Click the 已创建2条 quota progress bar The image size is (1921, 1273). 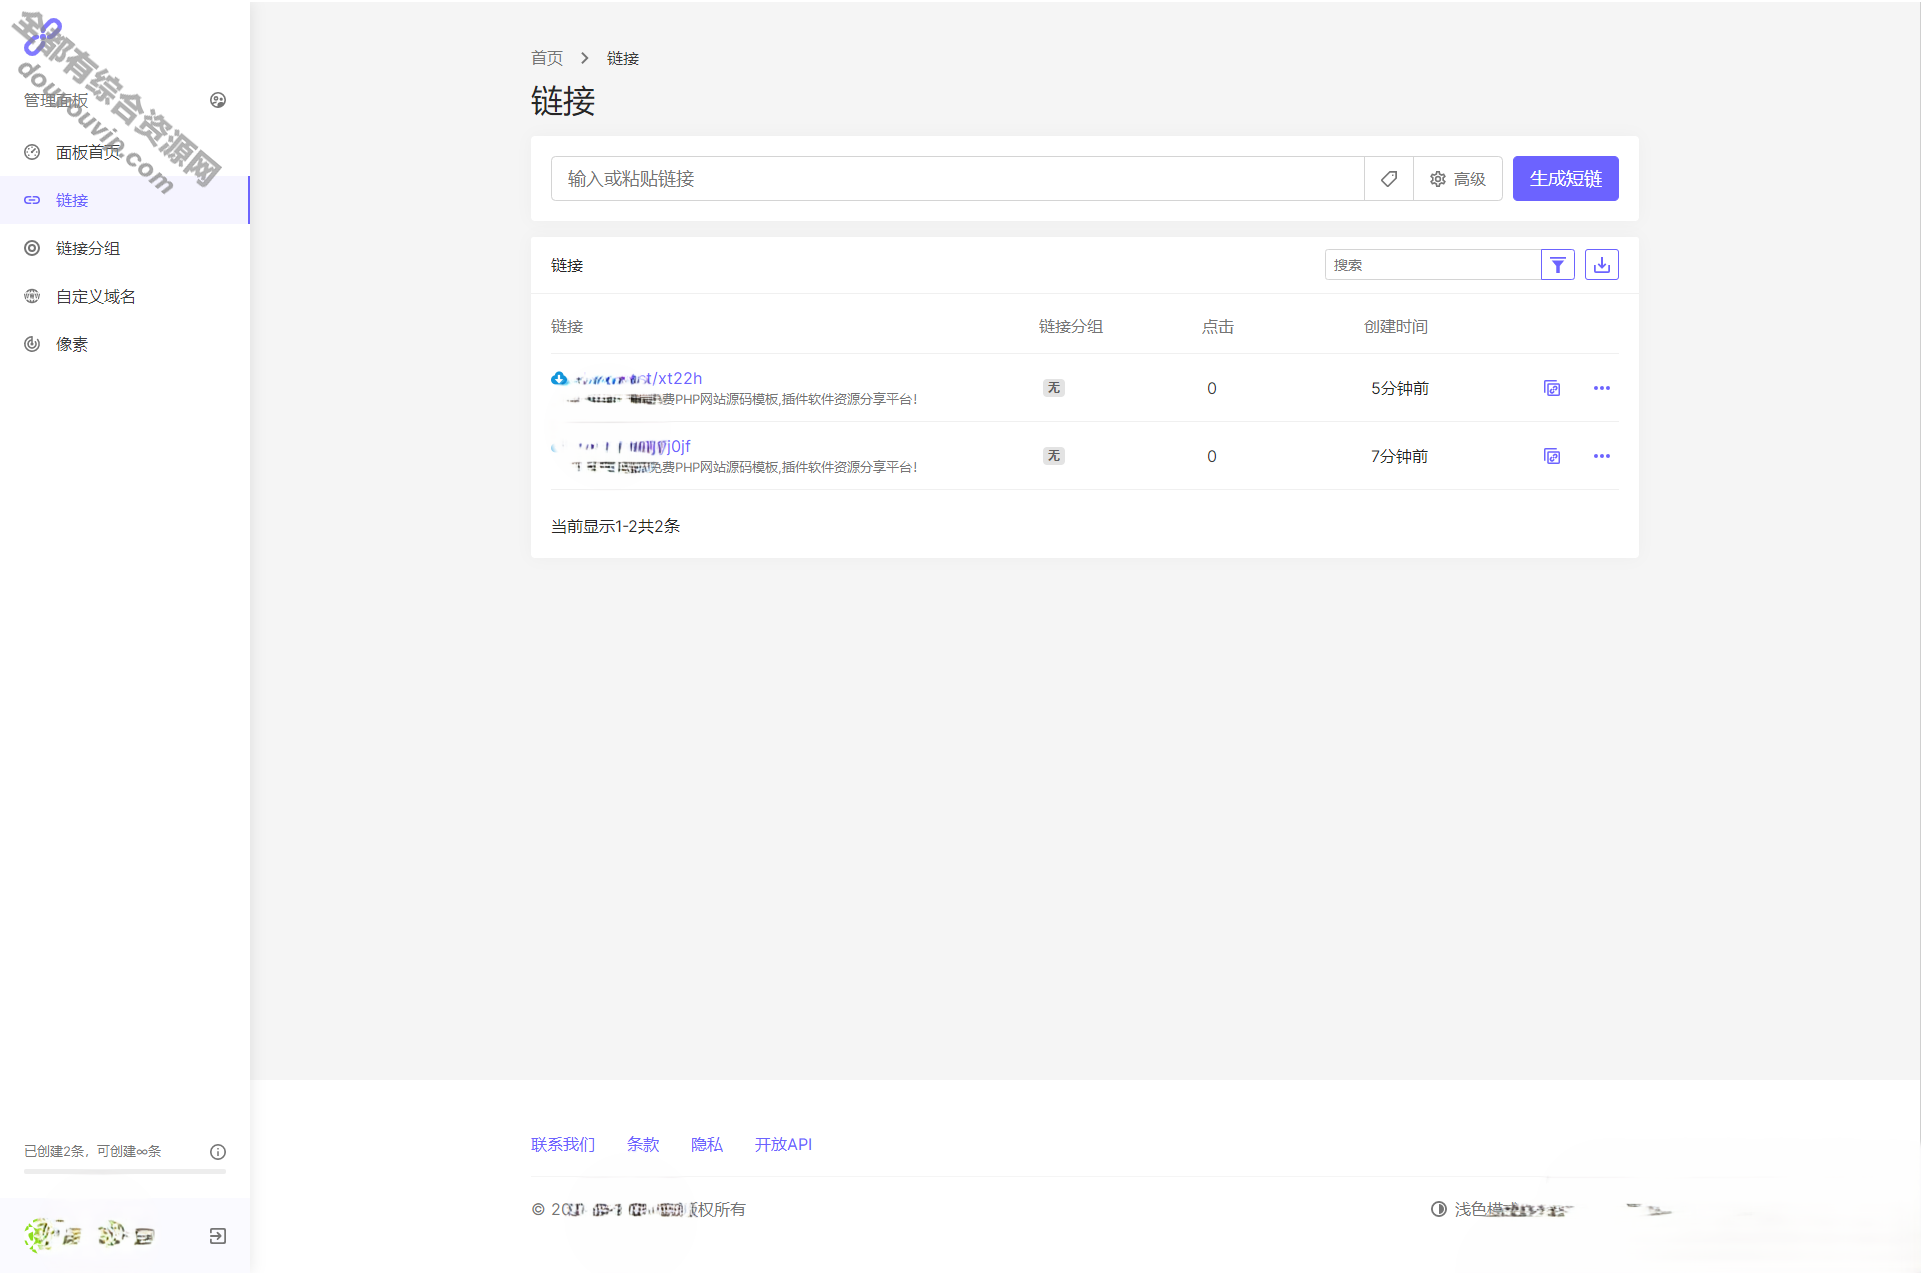tap(125, 1171)
